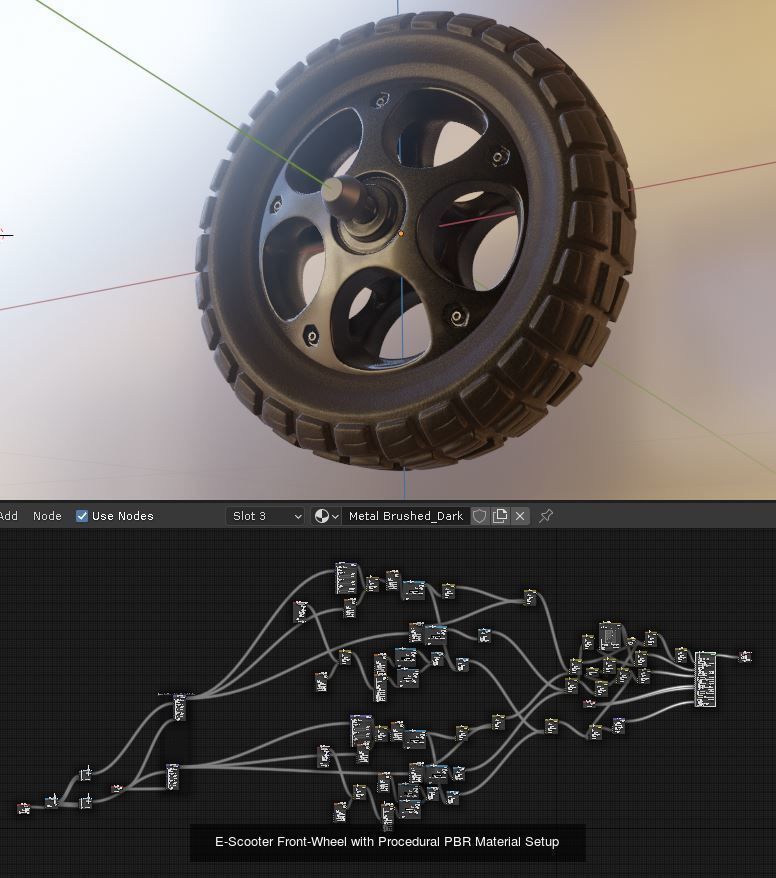The image size is (776, 878).
Task: Click the Metal Brushed_Dark material name field
Action: click(x=406, y=516)
